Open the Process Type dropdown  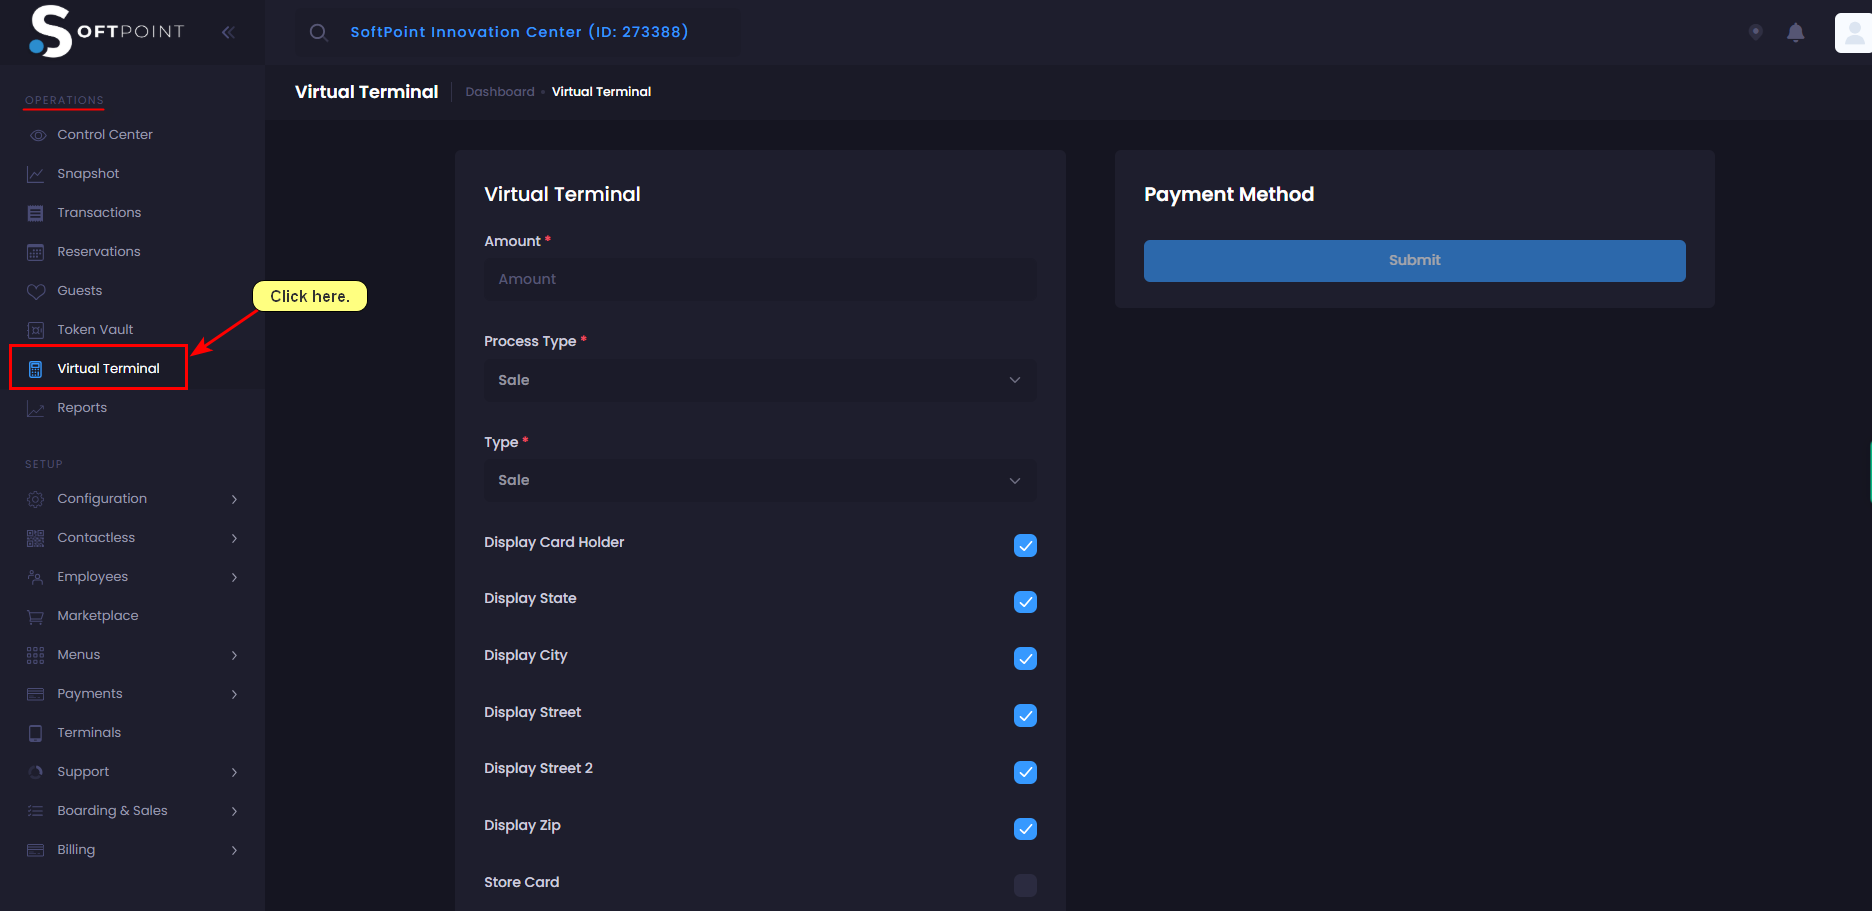click(760, 380)
